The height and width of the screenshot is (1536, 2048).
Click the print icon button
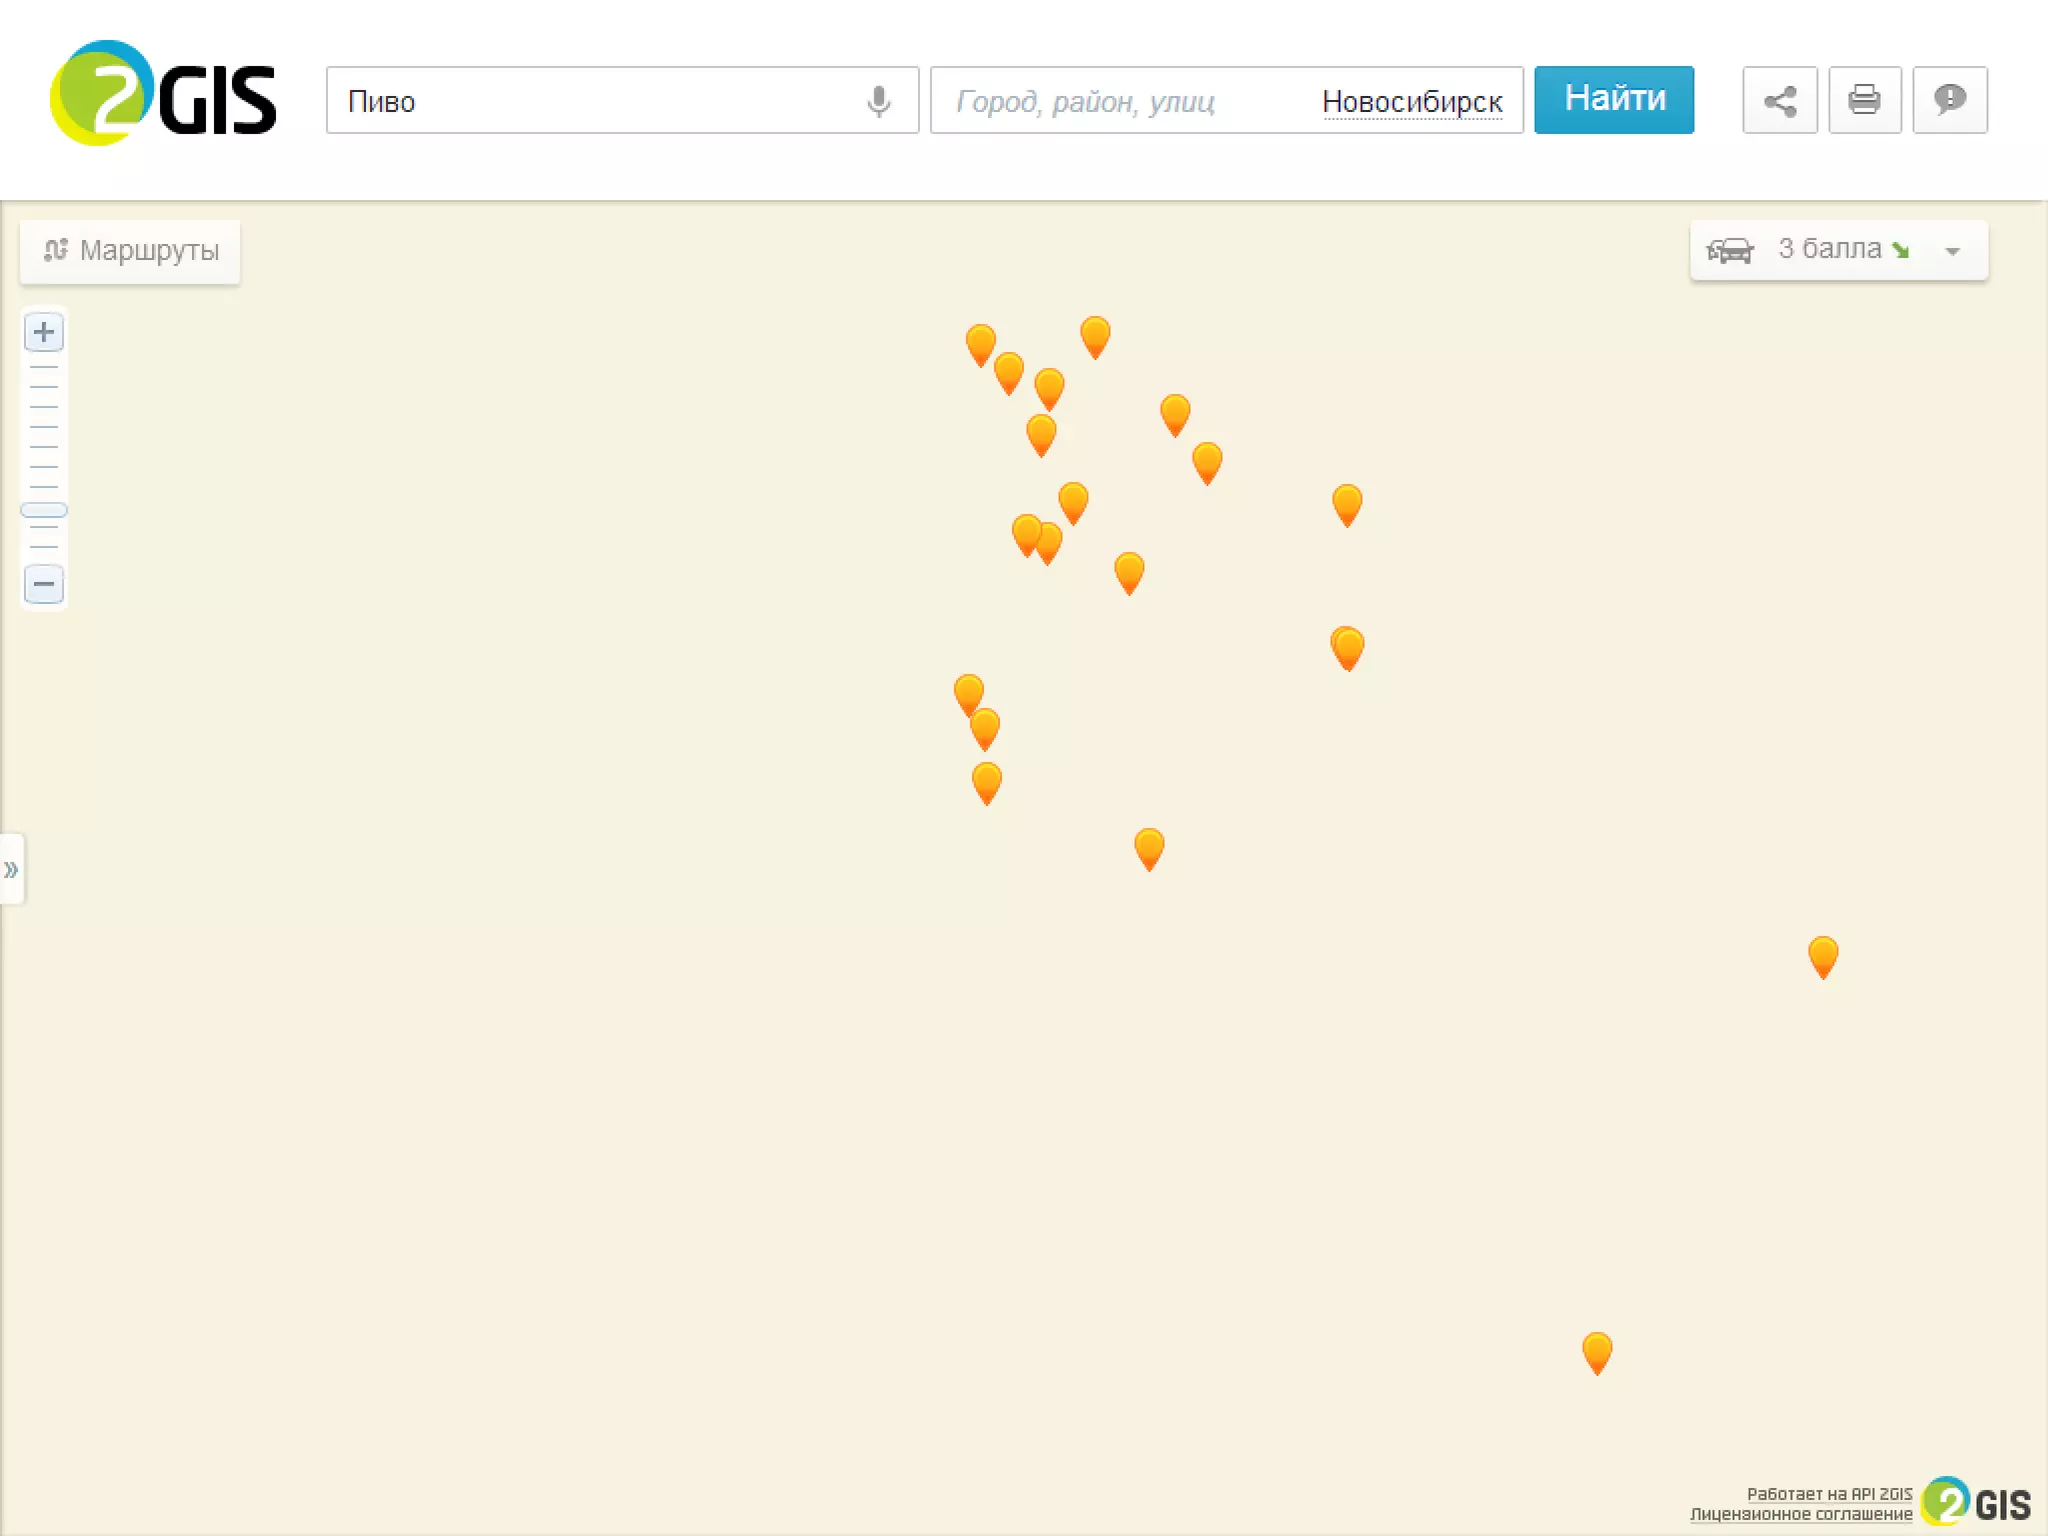pos(1864,100)
